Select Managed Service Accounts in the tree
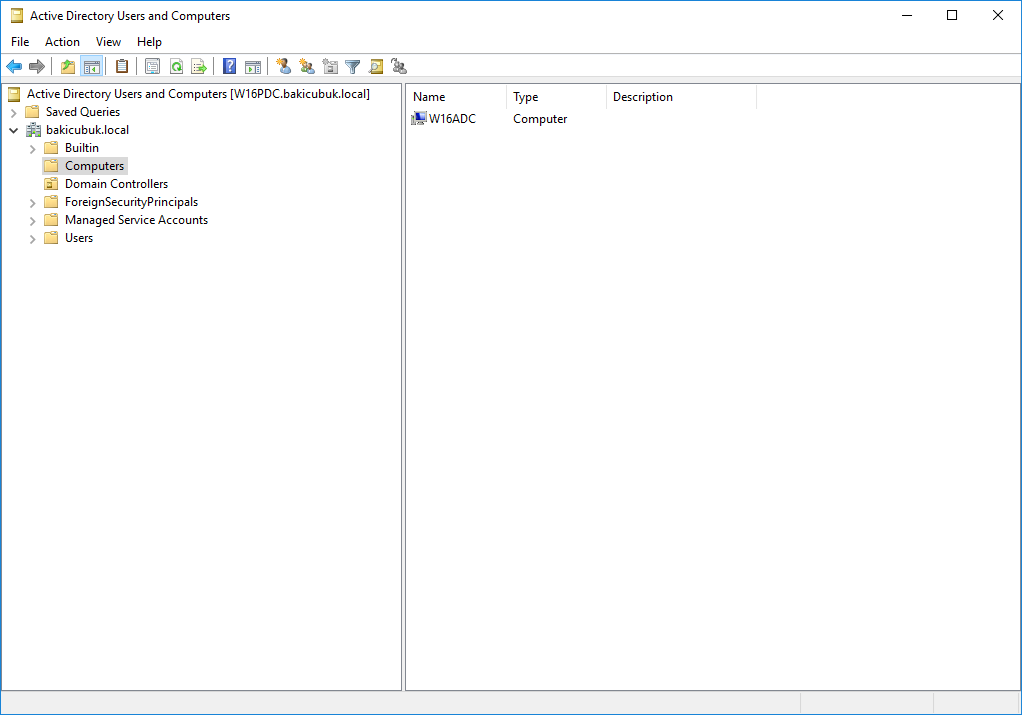 [136, 220]
